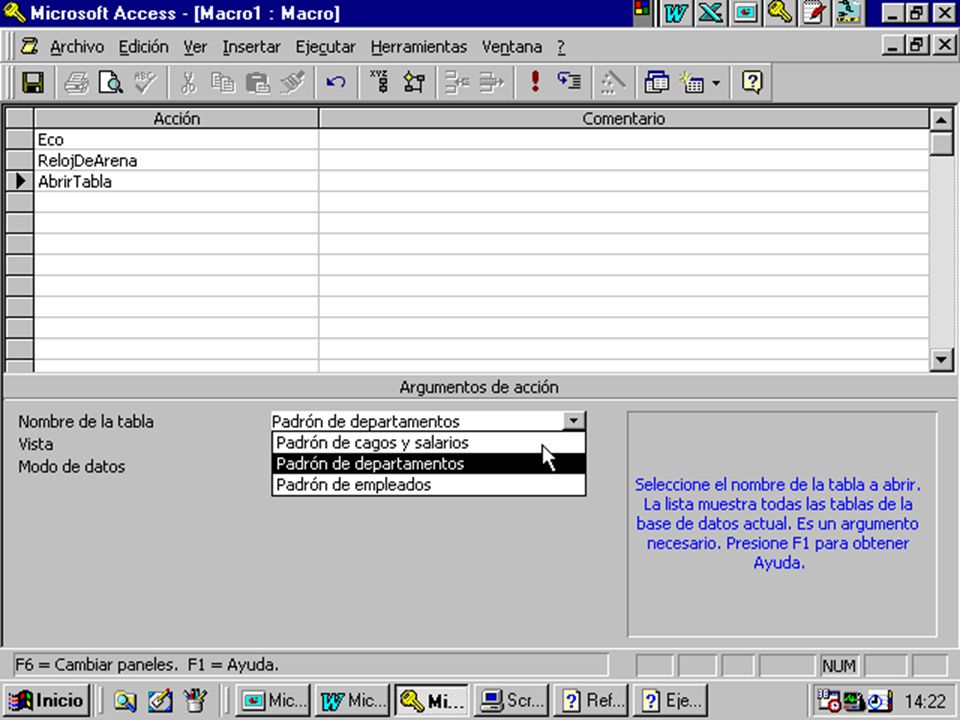Select 'Padrón de empleados' option

point(429,484)
